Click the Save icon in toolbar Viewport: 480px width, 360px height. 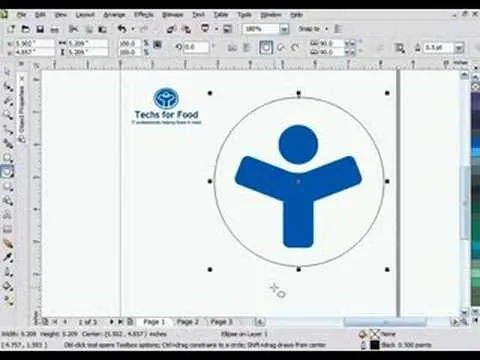tap(40, 29)
